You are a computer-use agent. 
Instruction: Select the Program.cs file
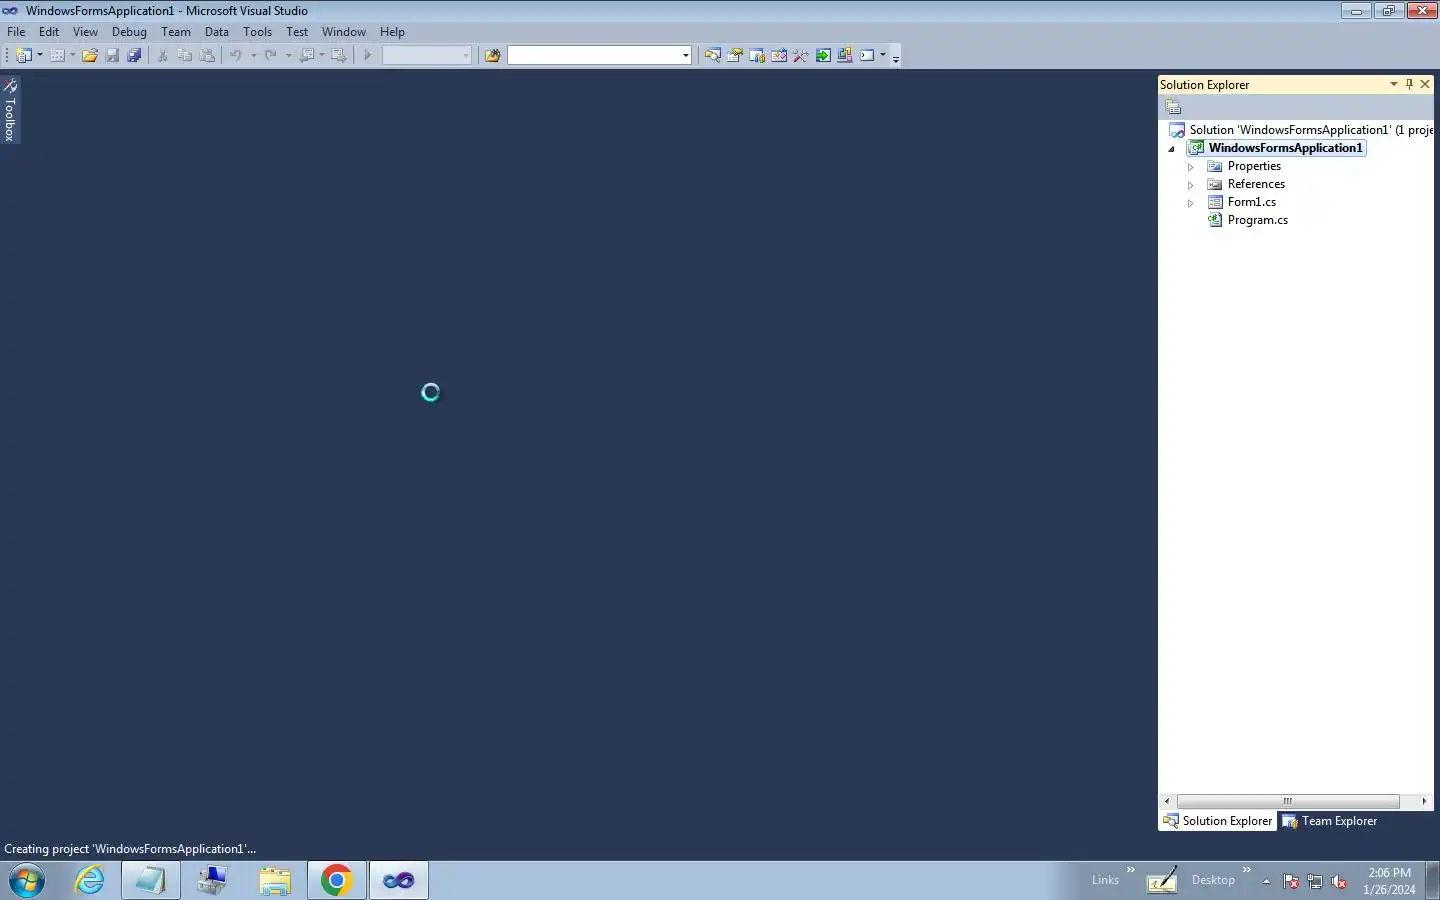pos(1257,220)
